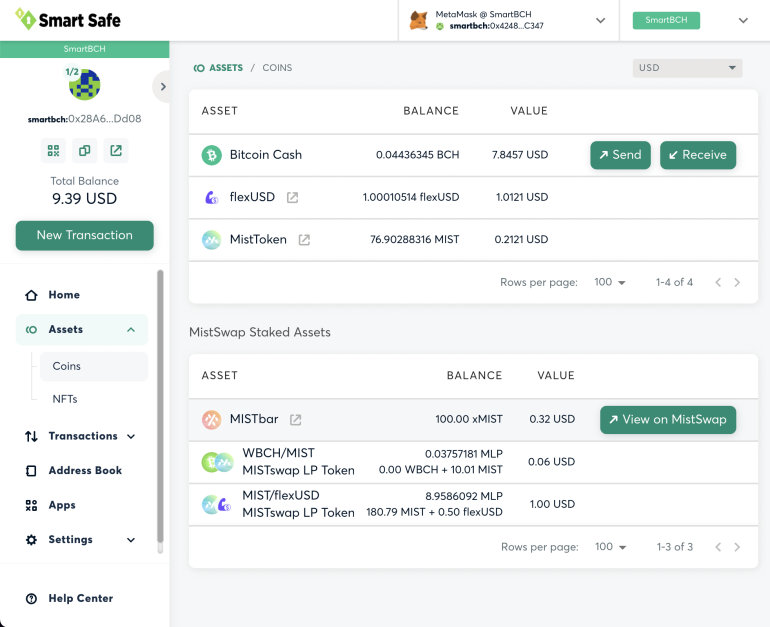
Task: Click the ASSET column header in Coins table
Action: click(x=220, y=111)
